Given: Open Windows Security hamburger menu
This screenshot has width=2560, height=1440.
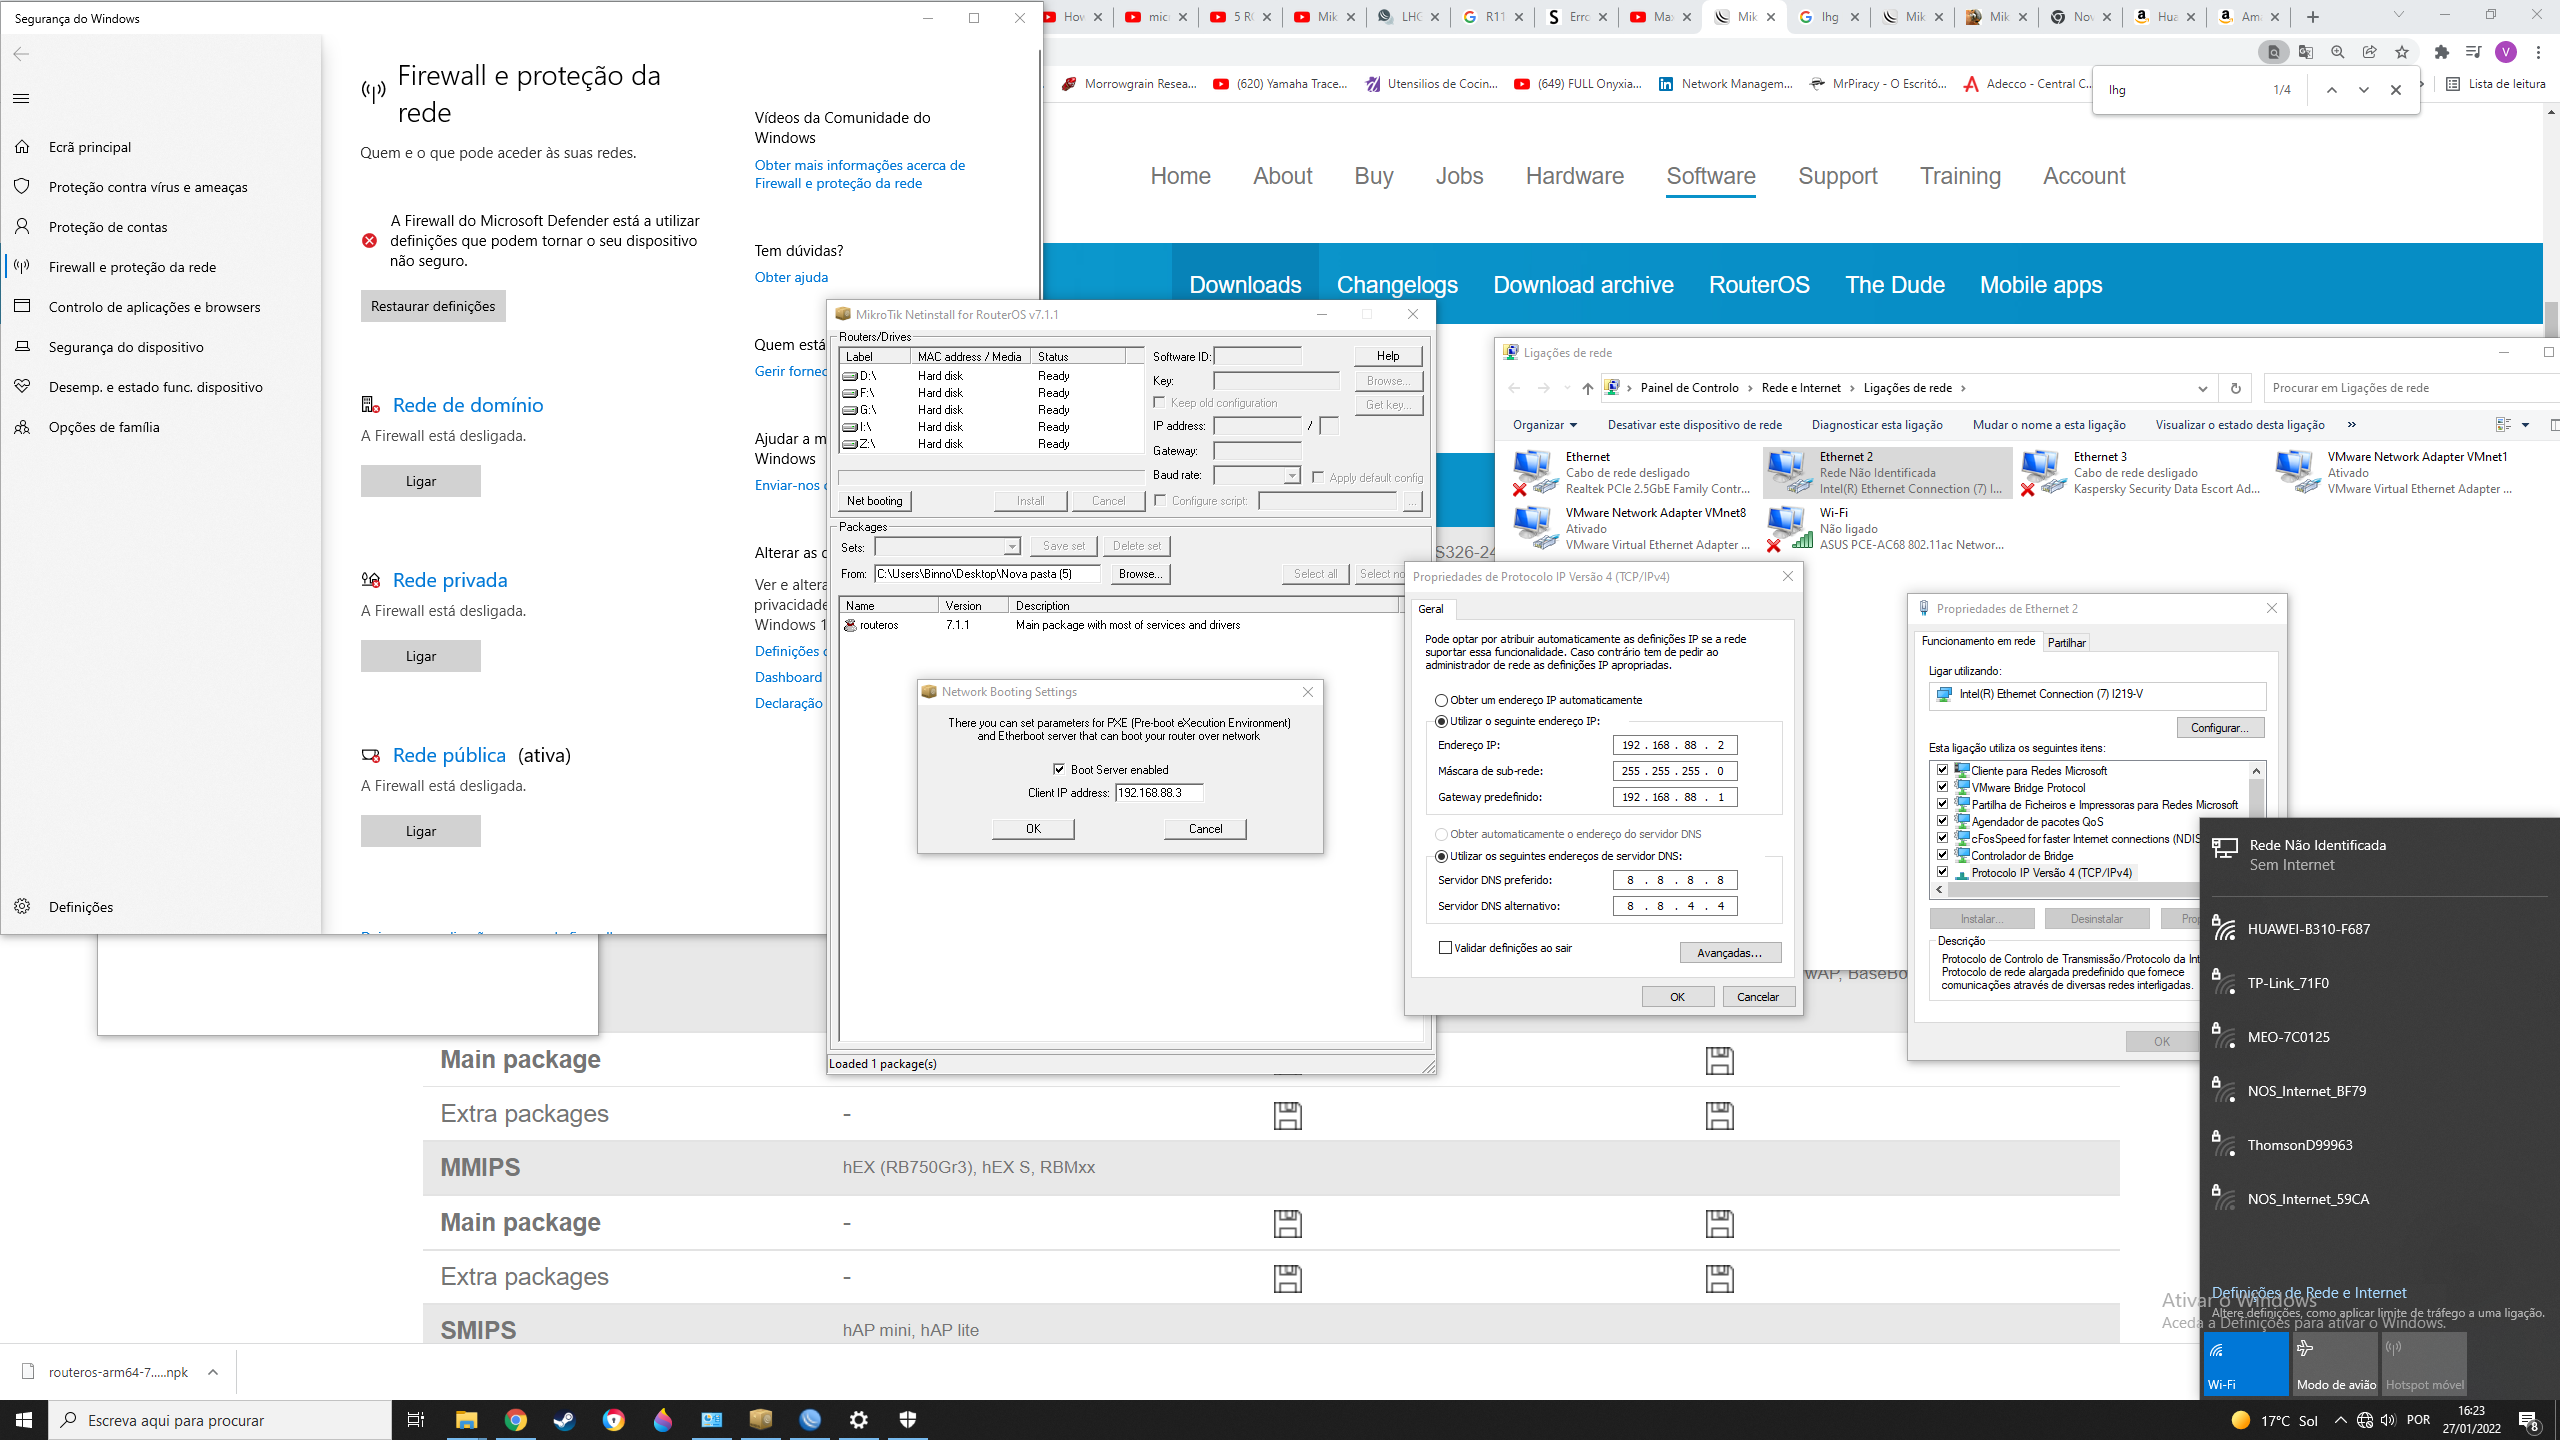Looking at the screenshot, I should (22, 98).
